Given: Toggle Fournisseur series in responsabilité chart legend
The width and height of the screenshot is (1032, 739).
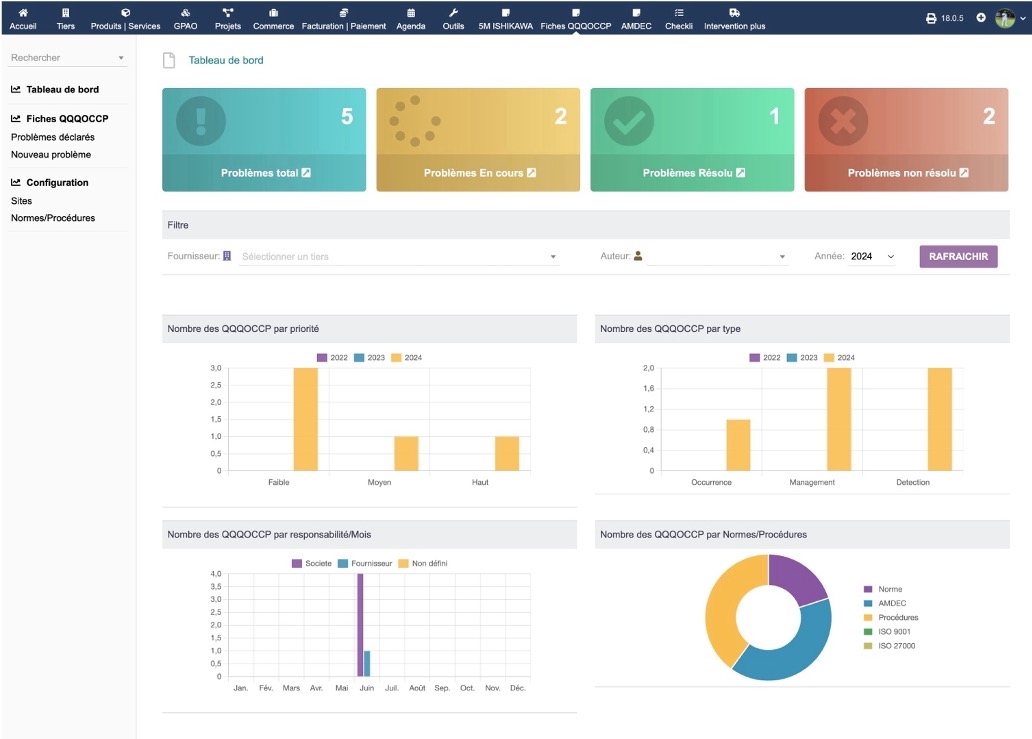Looking at the screenshot, I should 366,563.
